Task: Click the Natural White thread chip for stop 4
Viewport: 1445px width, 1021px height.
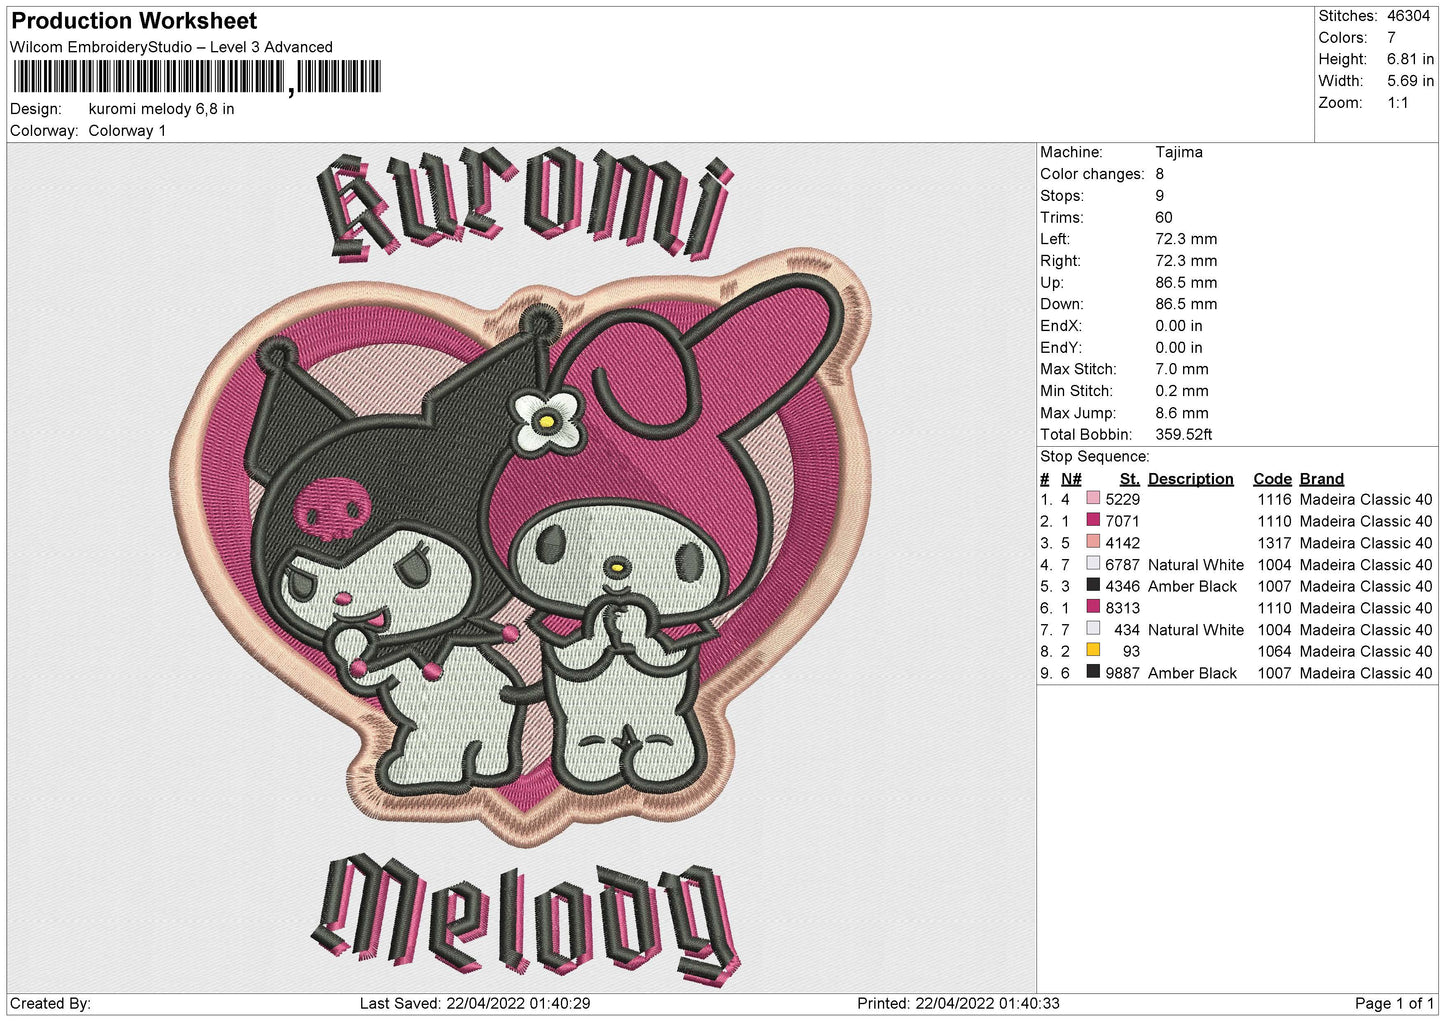Action: click(x=1094, y=564)
